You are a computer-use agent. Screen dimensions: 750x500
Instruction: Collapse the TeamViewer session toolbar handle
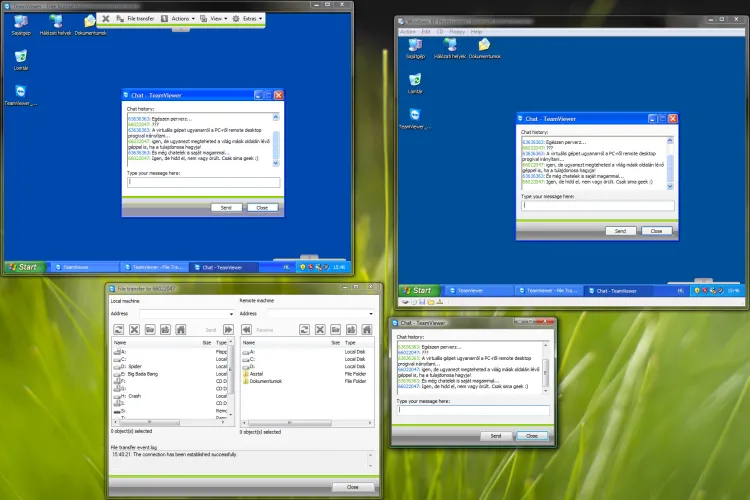click(181, 30)
